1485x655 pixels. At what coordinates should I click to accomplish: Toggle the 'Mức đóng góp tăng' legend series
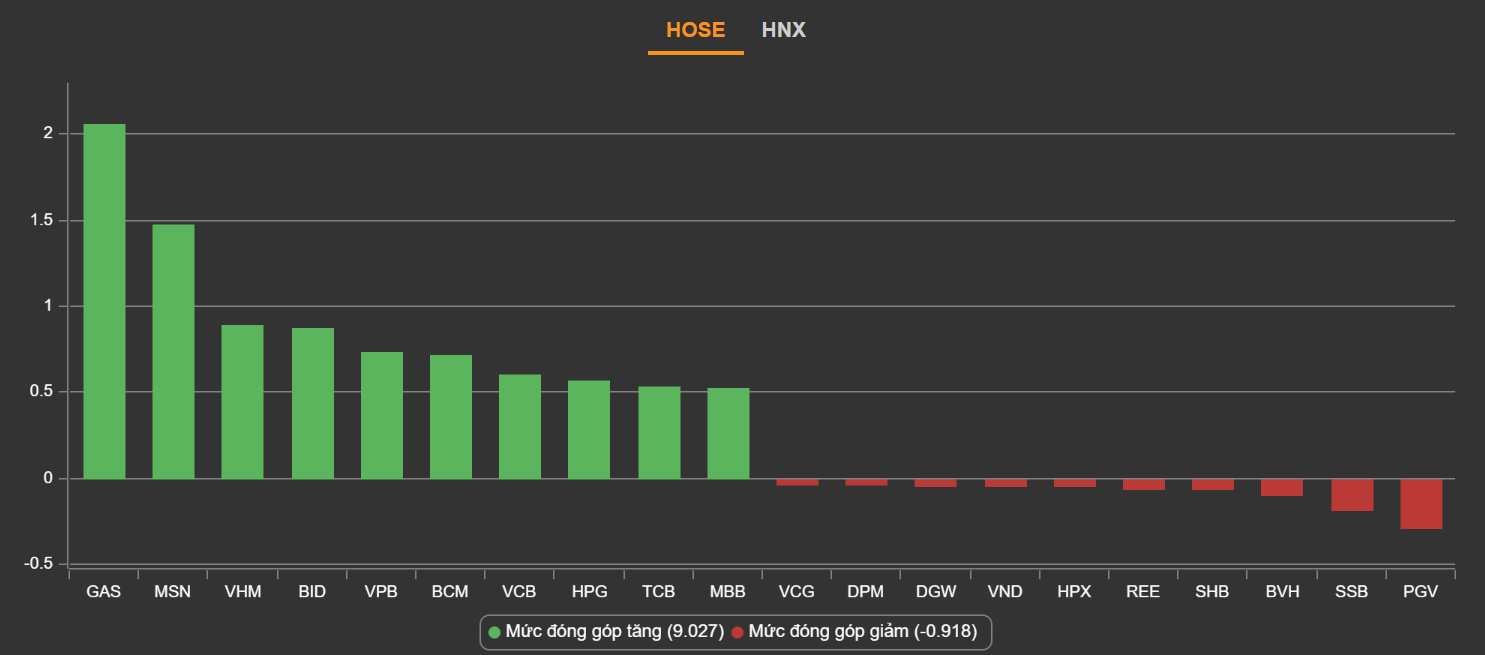(x=614, y=631)
